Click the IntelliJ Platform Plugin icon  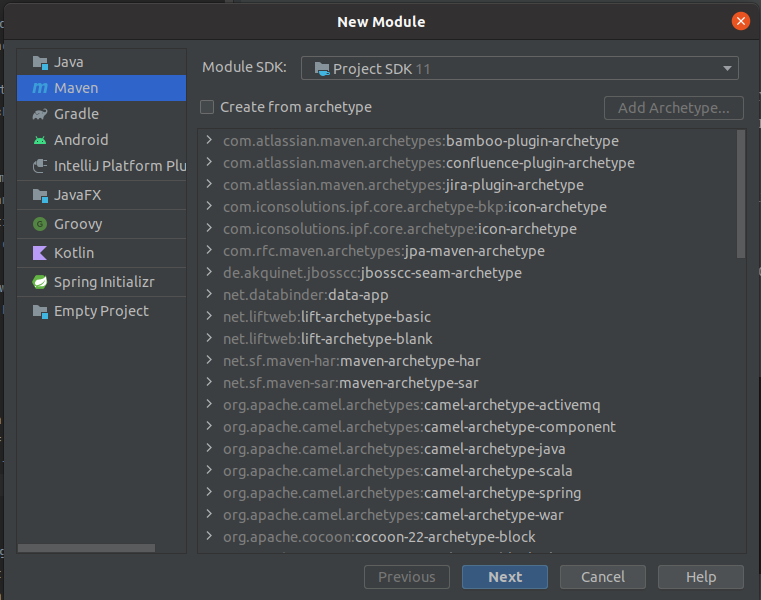(39, 166)
